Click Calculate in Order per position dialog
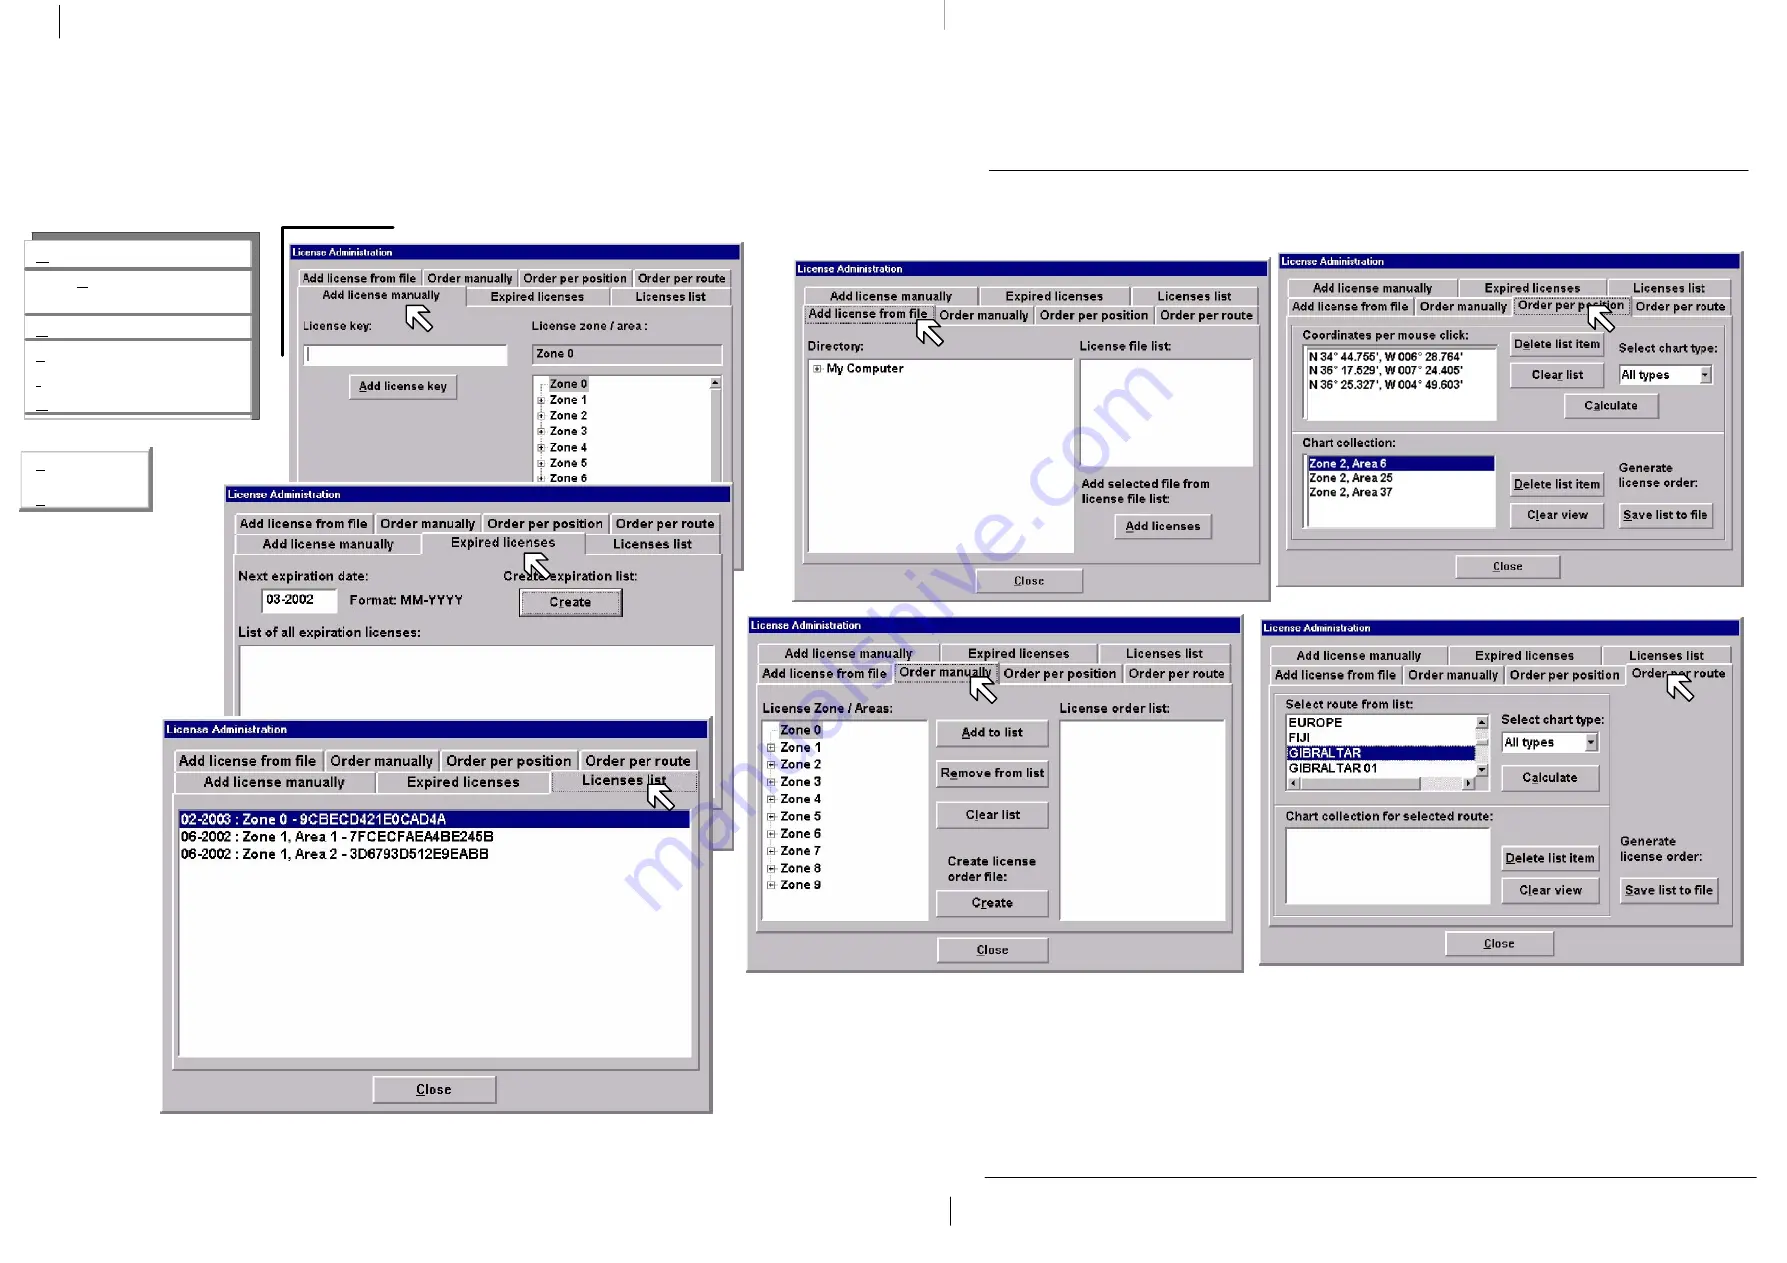This screenshot has width=1787, height=1263. (x=1610, y=406)
